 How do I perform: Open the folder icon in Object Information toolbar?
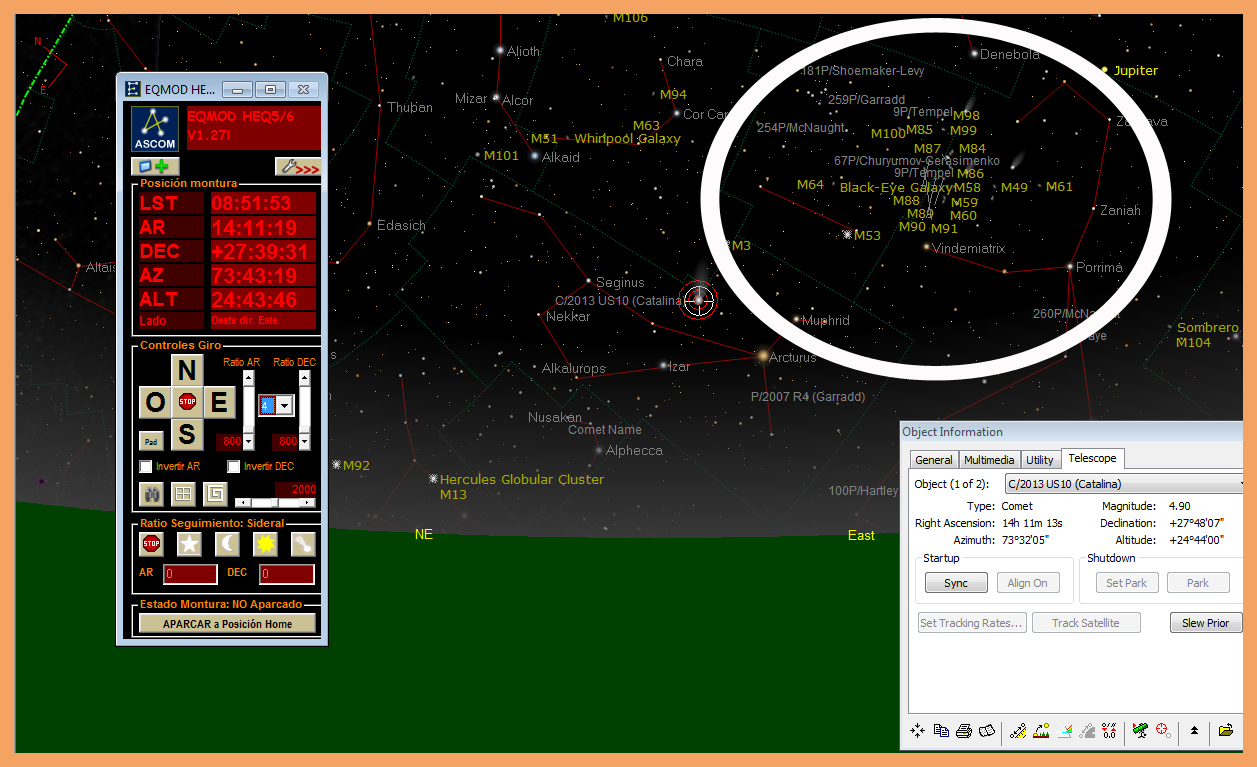click(1226, 731)
